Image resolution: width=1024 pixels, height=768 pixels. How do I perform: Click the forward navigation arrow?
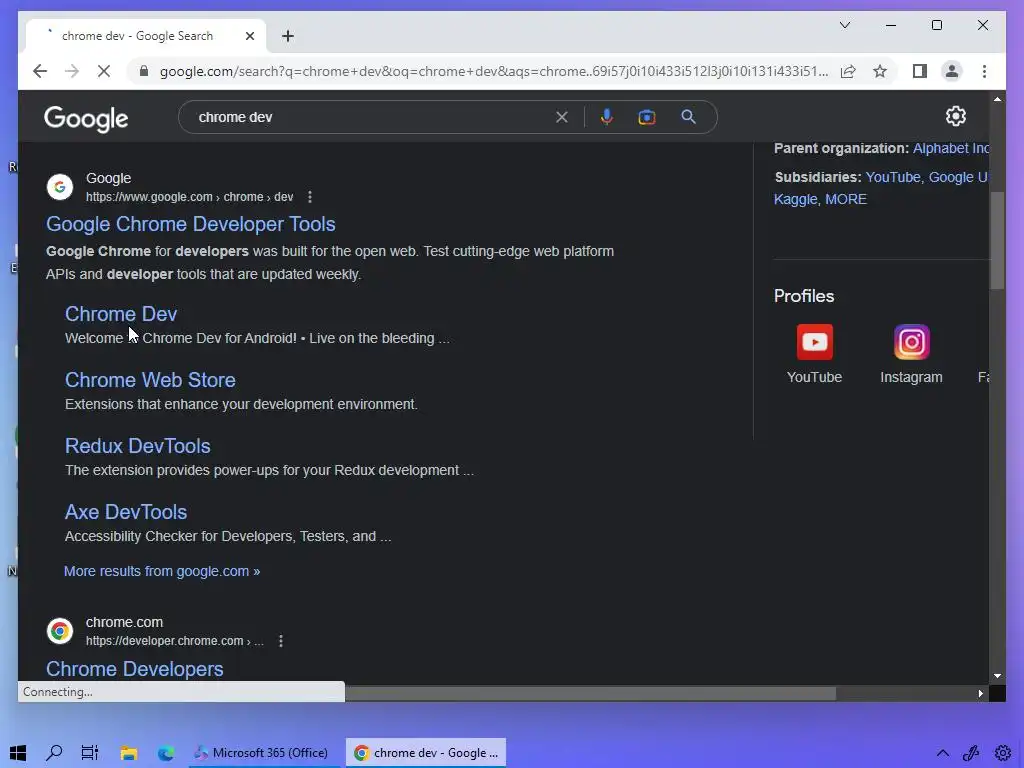pyautogui.click(x=72, y=71)
